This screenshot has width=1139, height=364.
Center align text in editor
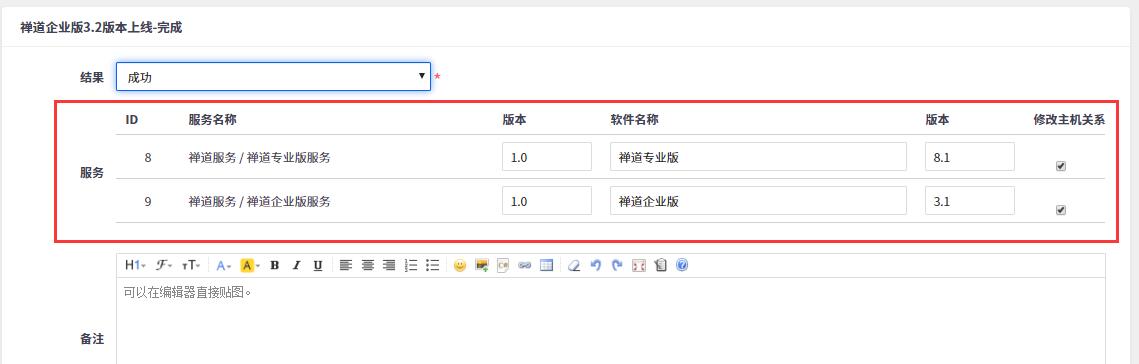[x=368, y=266]
